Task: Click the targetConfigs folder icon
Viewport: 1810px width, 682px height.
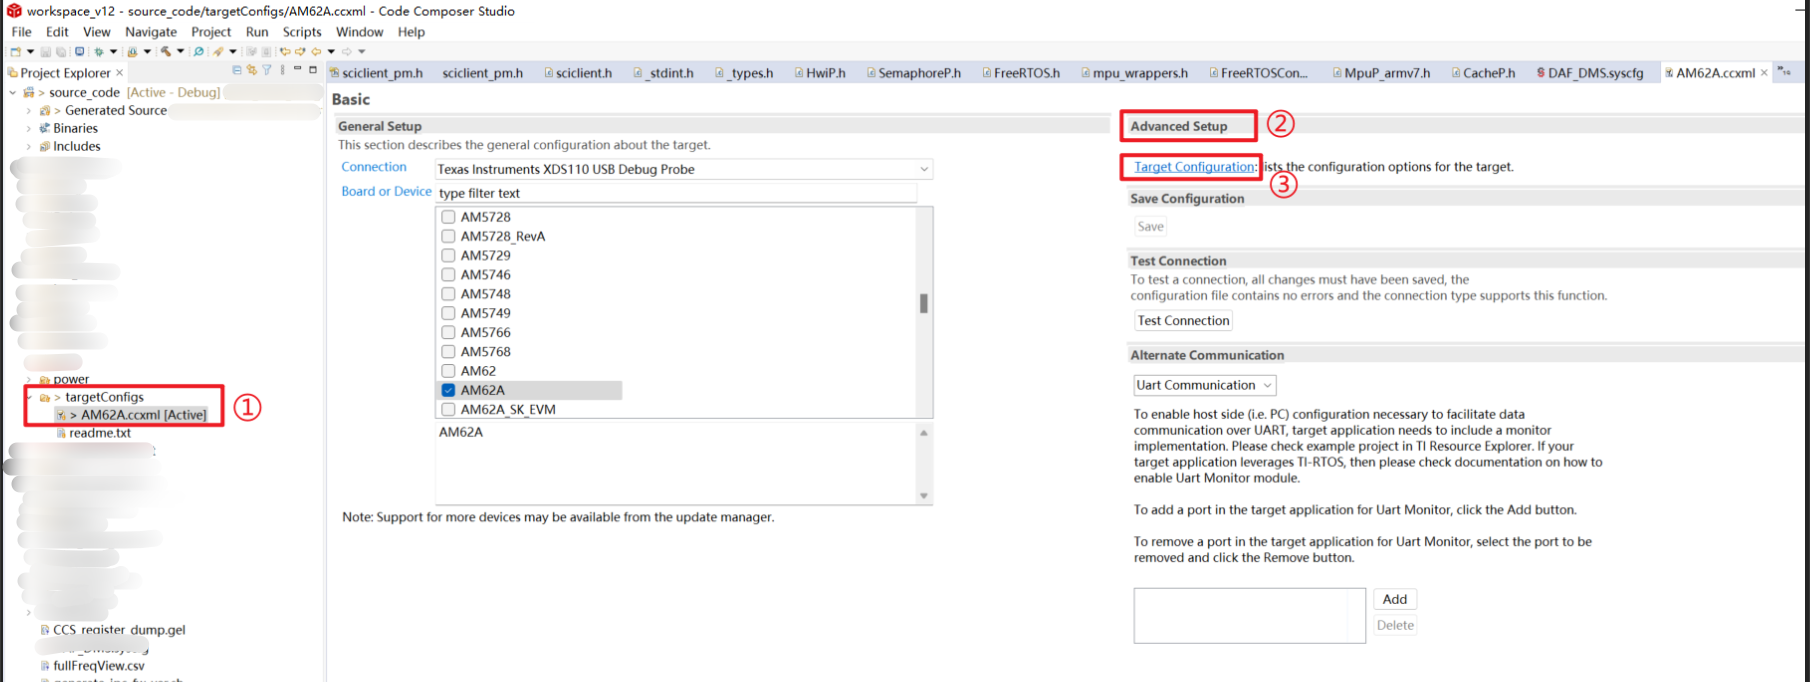Action: (x=45, y=397)
